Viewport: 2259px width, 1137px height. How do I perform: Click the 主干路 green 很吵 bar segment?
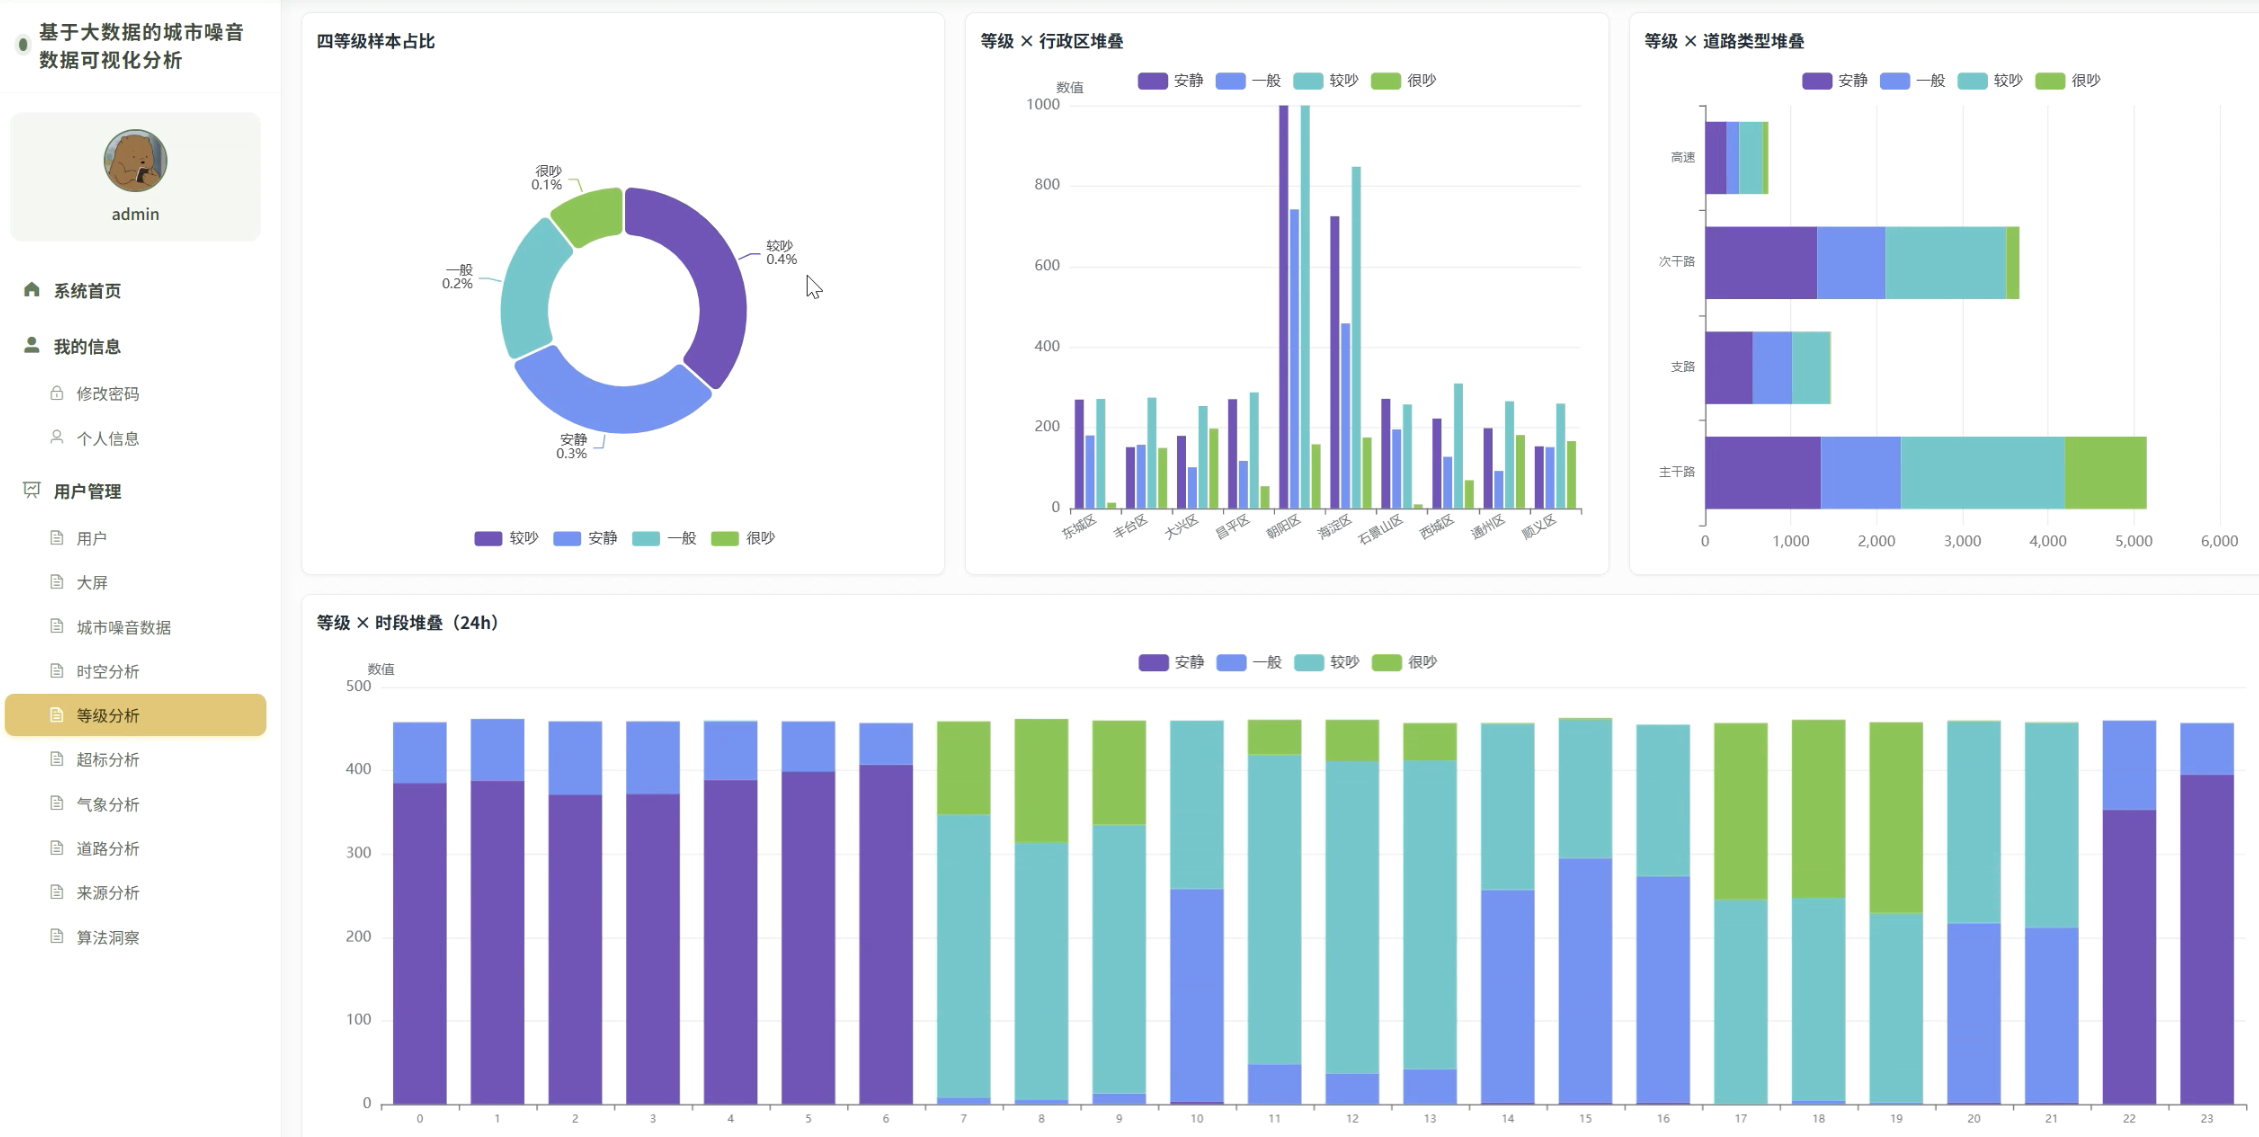point(2105,472)
